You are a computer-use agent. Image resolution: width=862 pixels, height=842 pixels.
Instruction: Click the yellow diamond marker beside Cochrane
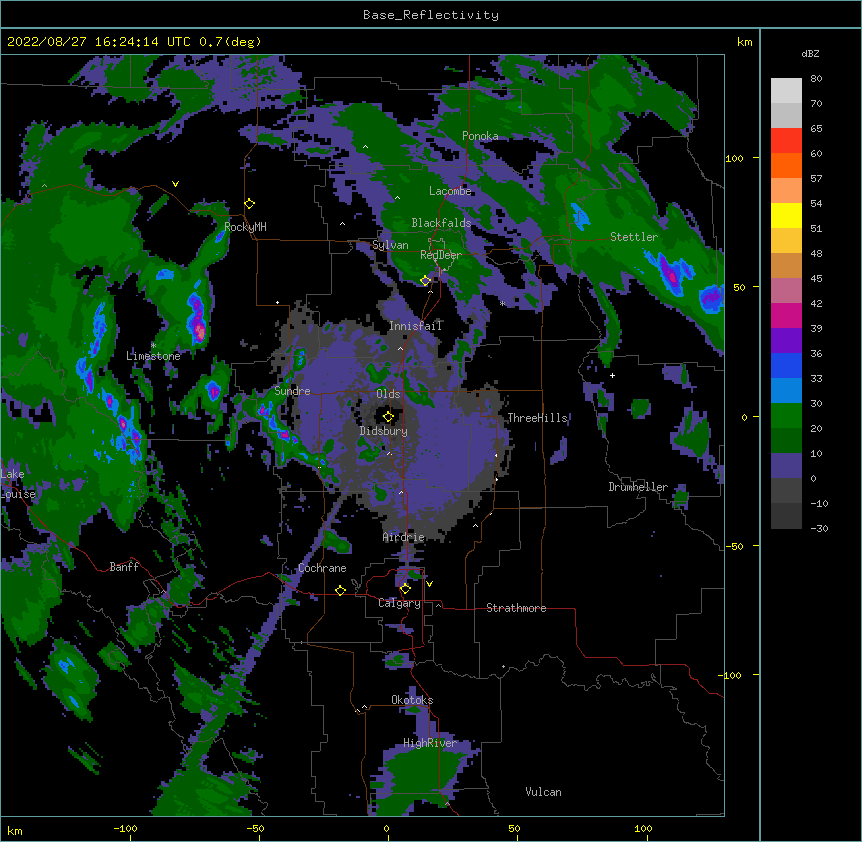[340, 590]
